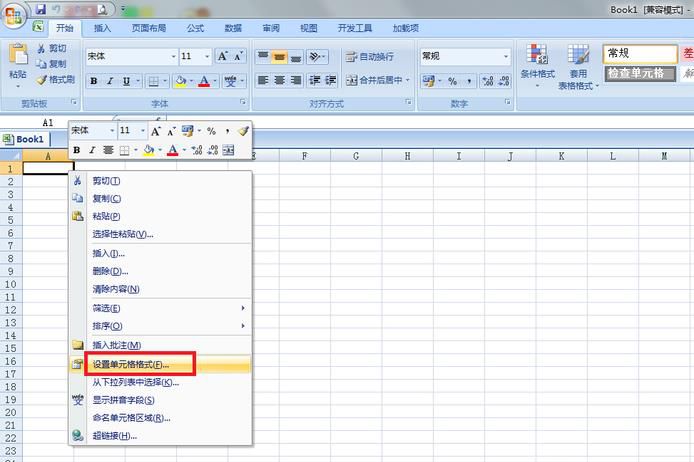Apply ribbon red font color
The image size is (694, 462).
pyautogui.click(x=204, y=81)
